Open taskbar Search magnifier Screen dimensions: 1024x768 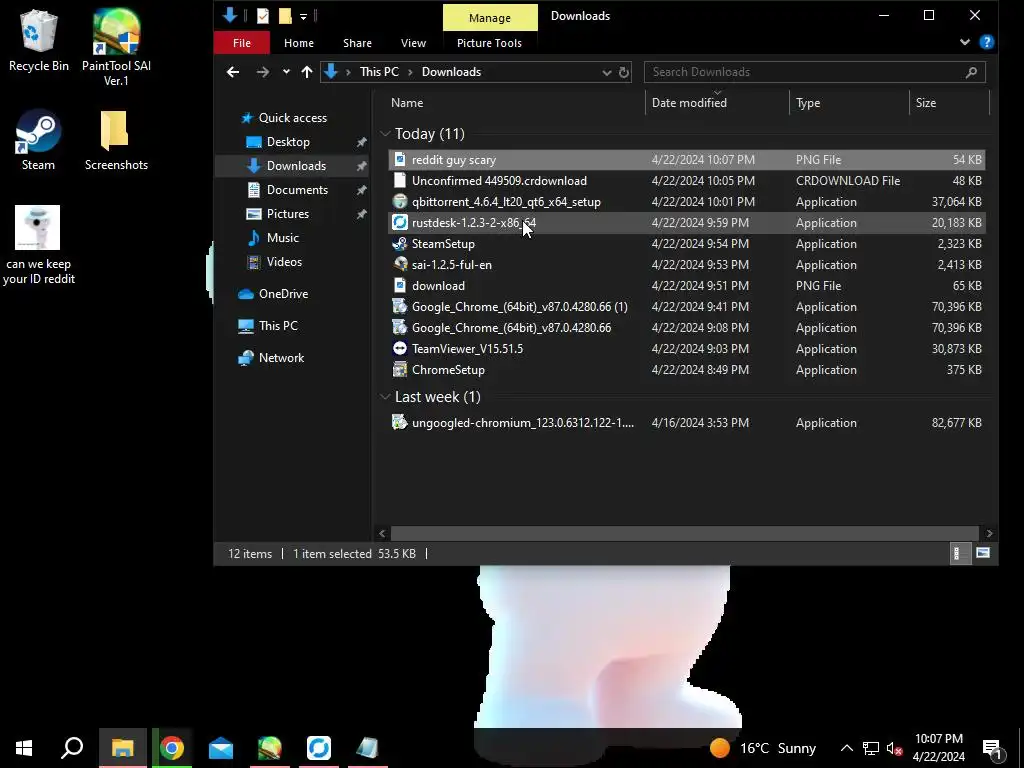click(72, 748)
